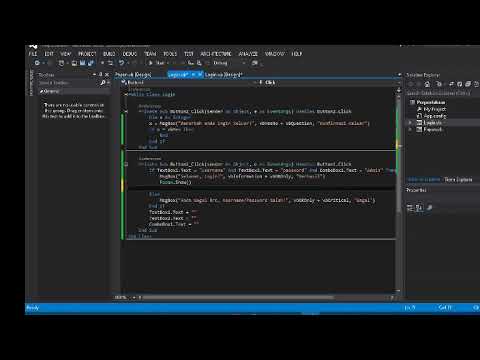Viewport: 480px width, 360px height.
Task: Click the Start debugging button
Action: click(x=157, y=63)
